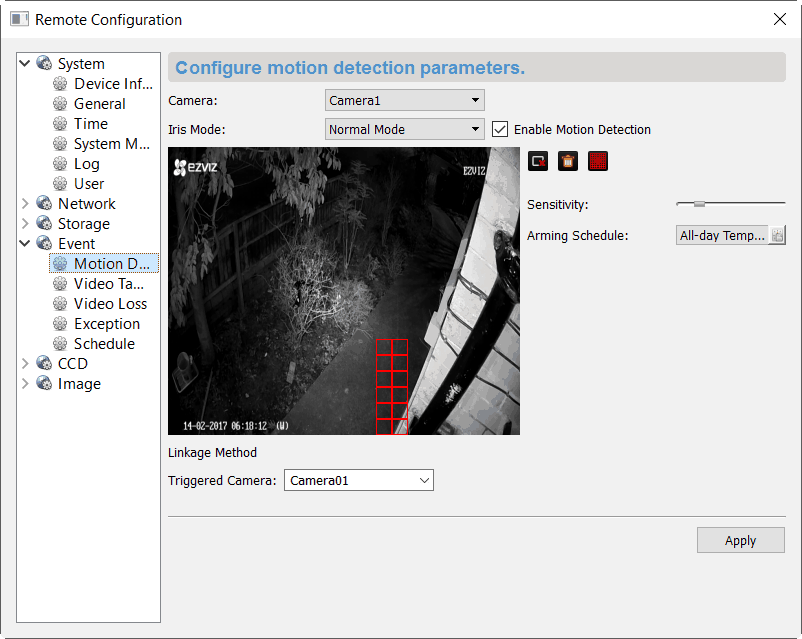
Task: Click the CCD node gear icon
Action: (x=44, y=364)
